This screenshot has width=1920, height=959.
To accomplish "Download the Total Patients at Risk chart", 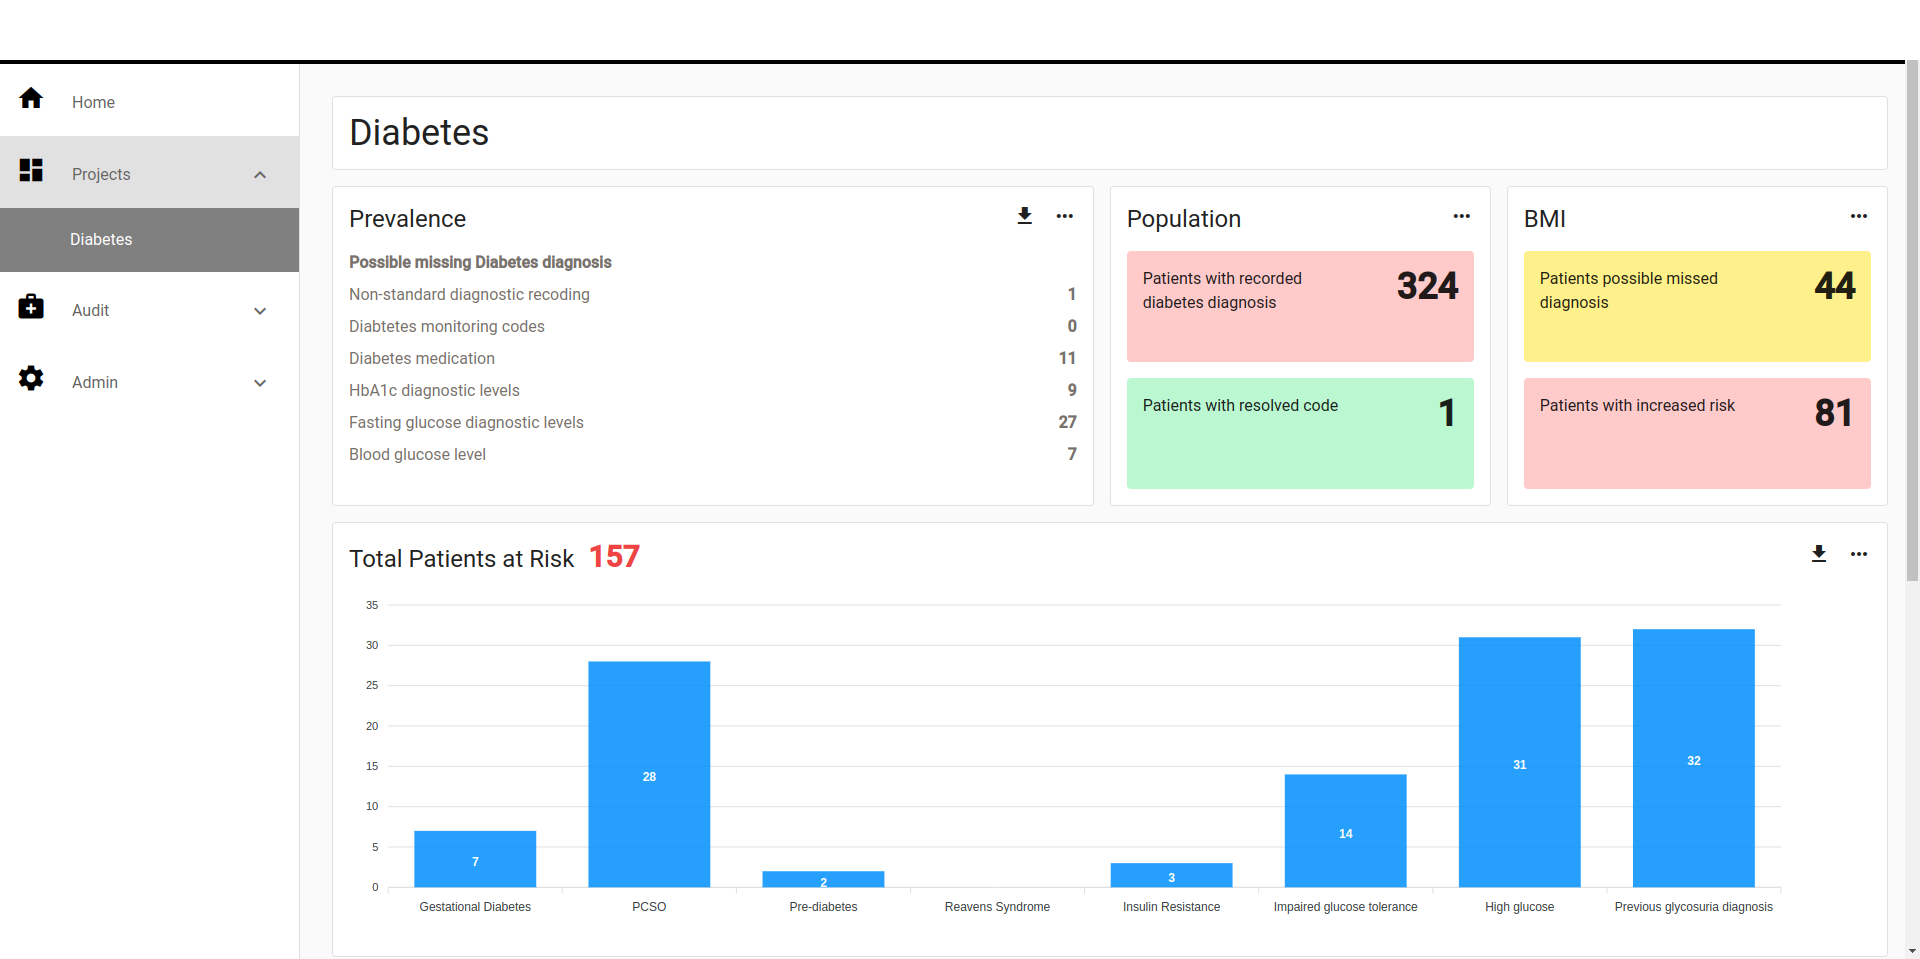I will (x=1819, y=554).
